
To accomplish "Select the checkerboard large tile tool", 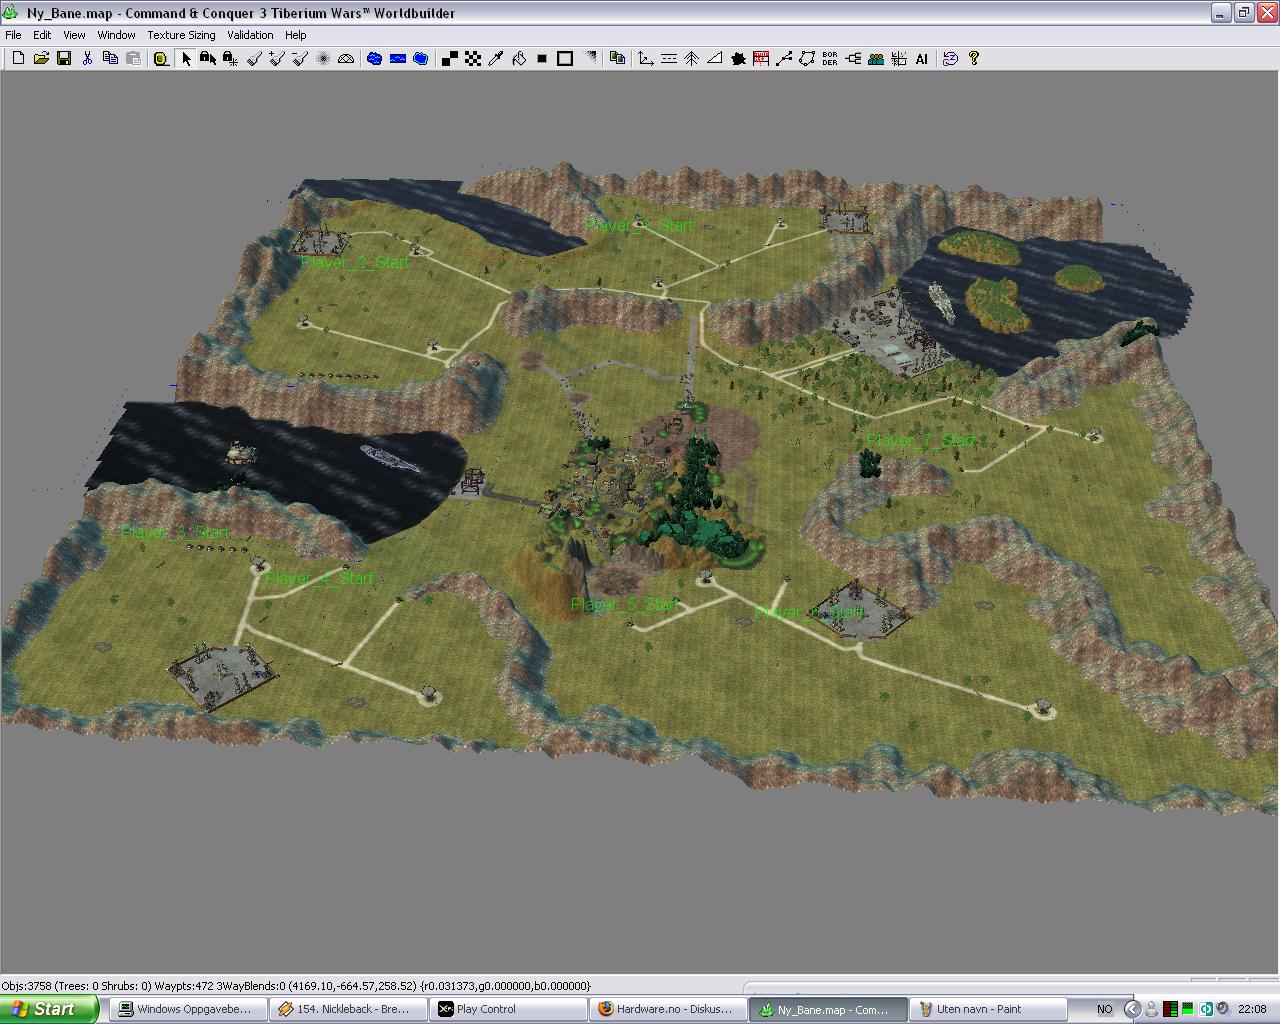I will click(472, 59).
